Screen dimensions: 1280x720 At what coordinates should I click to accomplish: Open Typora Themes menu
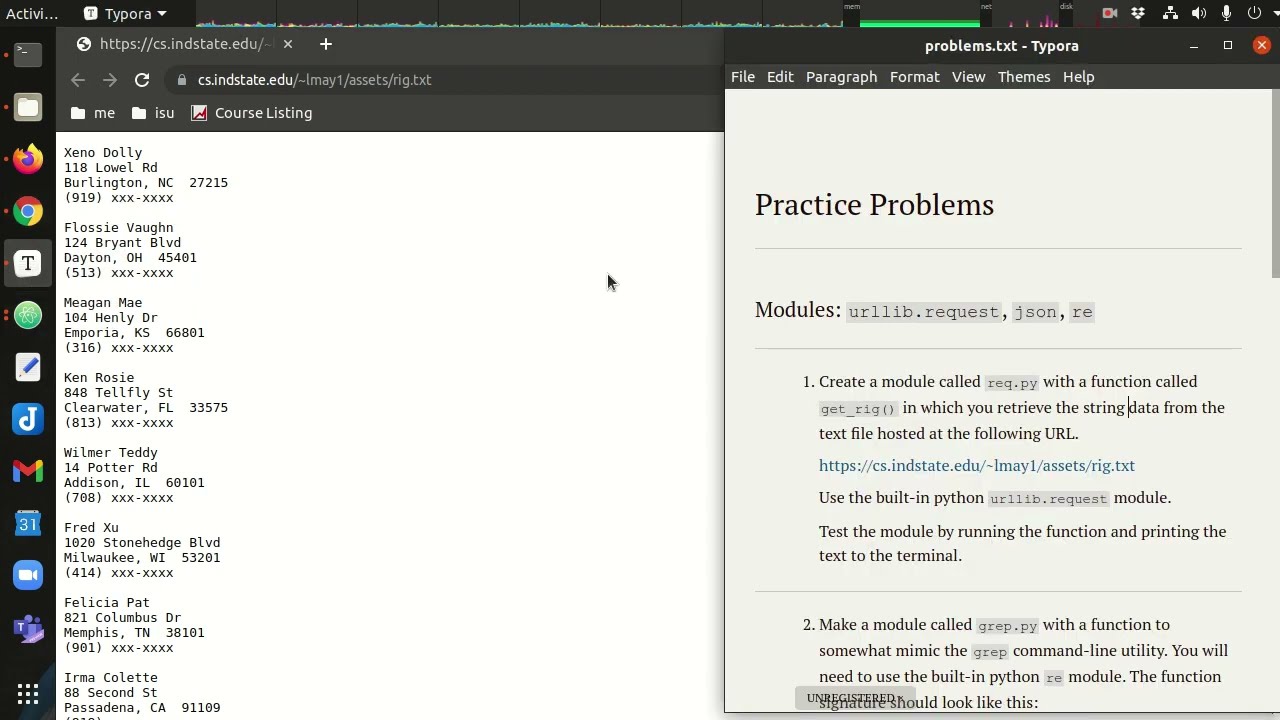pyautogui.click(x=1024, y=77)
